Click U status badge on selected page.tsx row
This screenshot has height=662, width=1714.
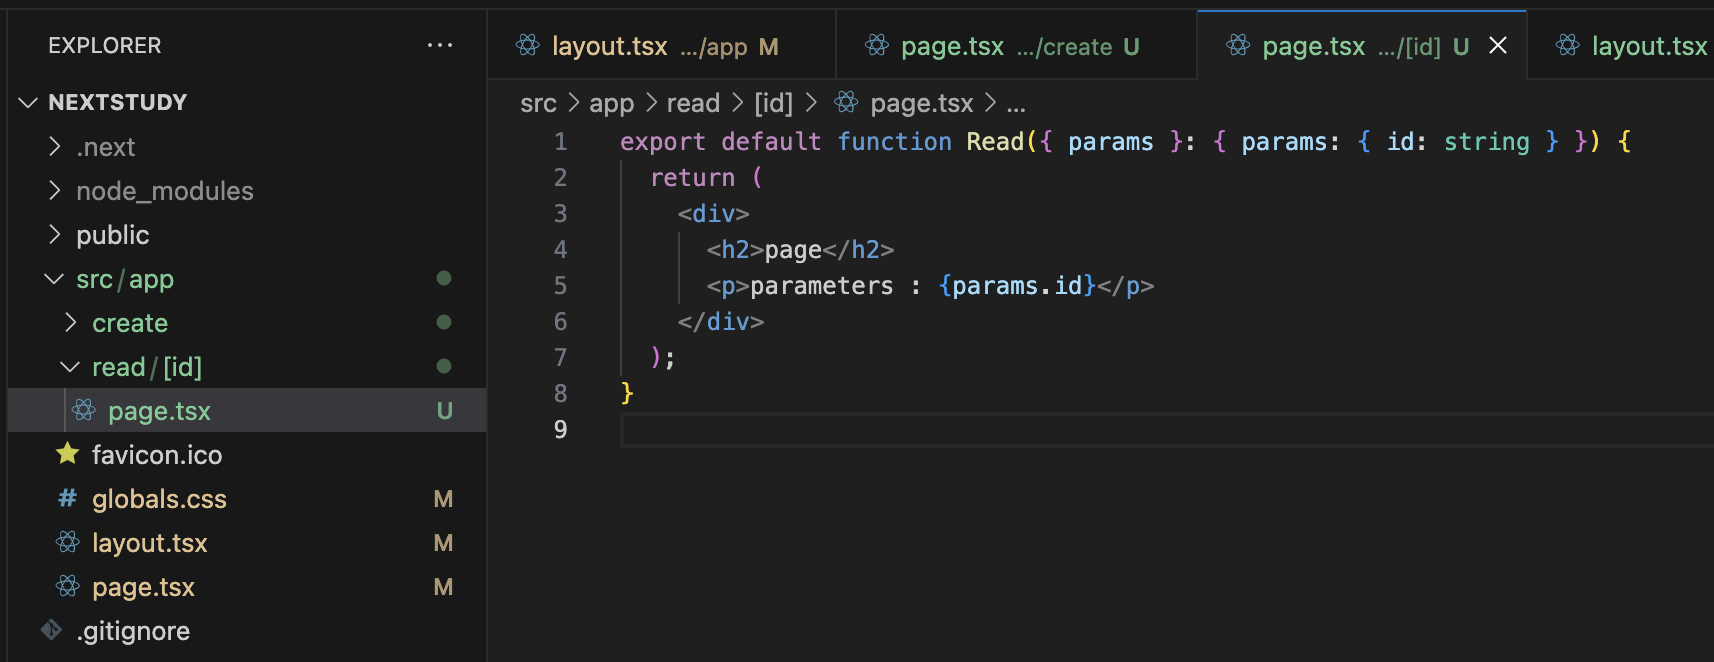point(445,411)
